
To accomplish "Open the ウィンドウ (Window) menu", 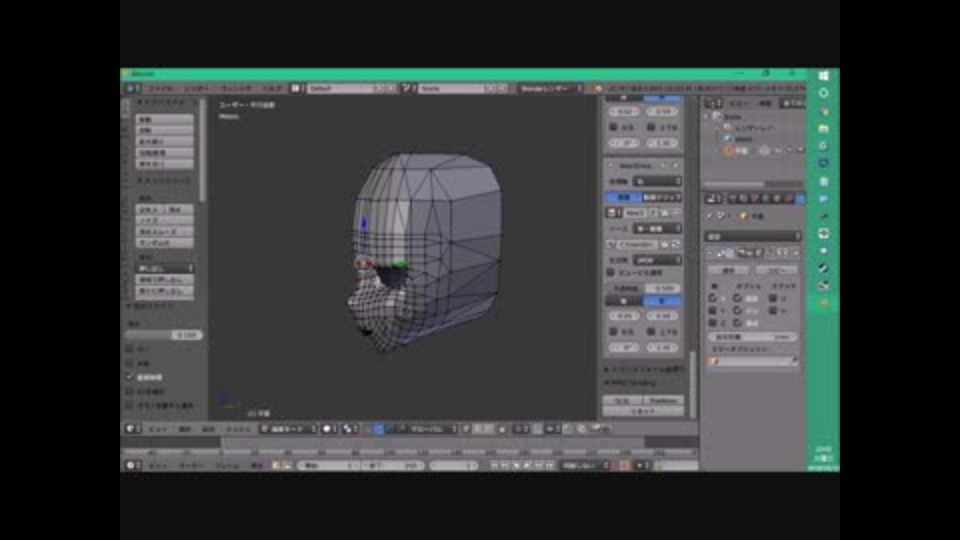I will (235, 89).
